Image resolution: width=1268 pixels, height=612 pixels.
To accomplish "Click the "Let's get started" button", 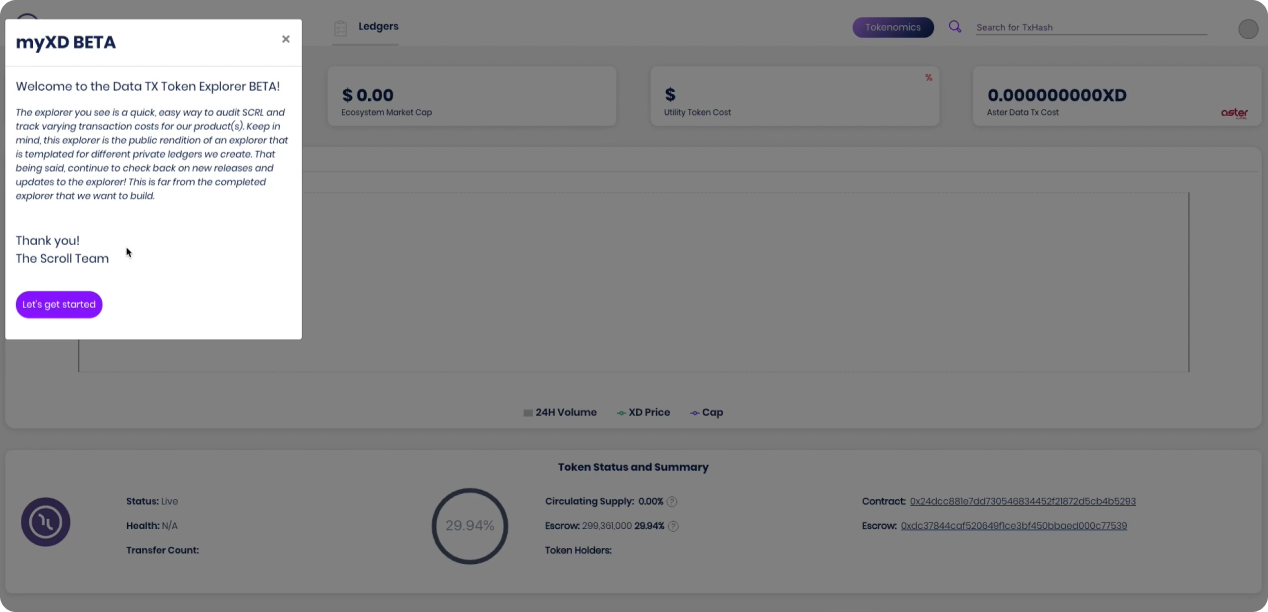I will tap(59, 304).
